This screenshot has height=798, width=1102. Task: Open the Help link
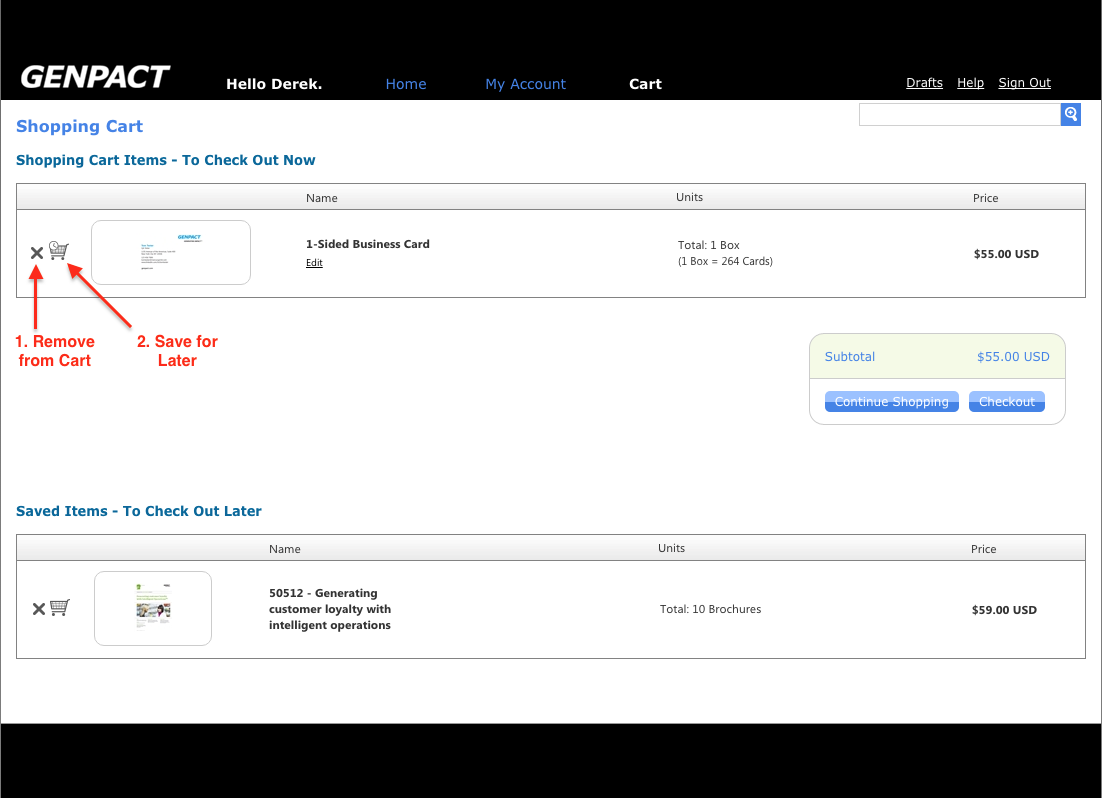[970, 83]
